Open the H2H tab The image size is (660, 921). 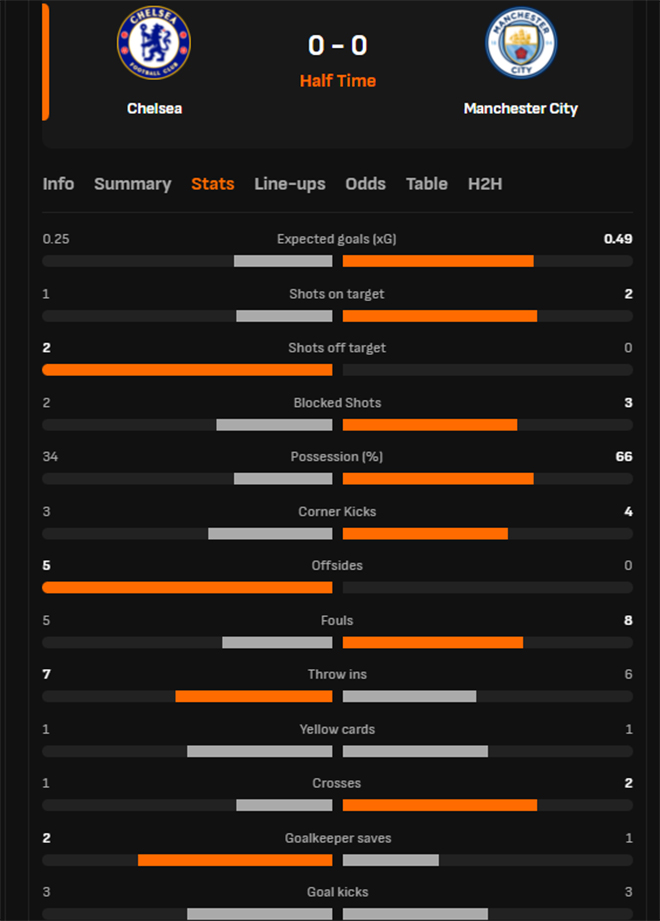point(485,184)
